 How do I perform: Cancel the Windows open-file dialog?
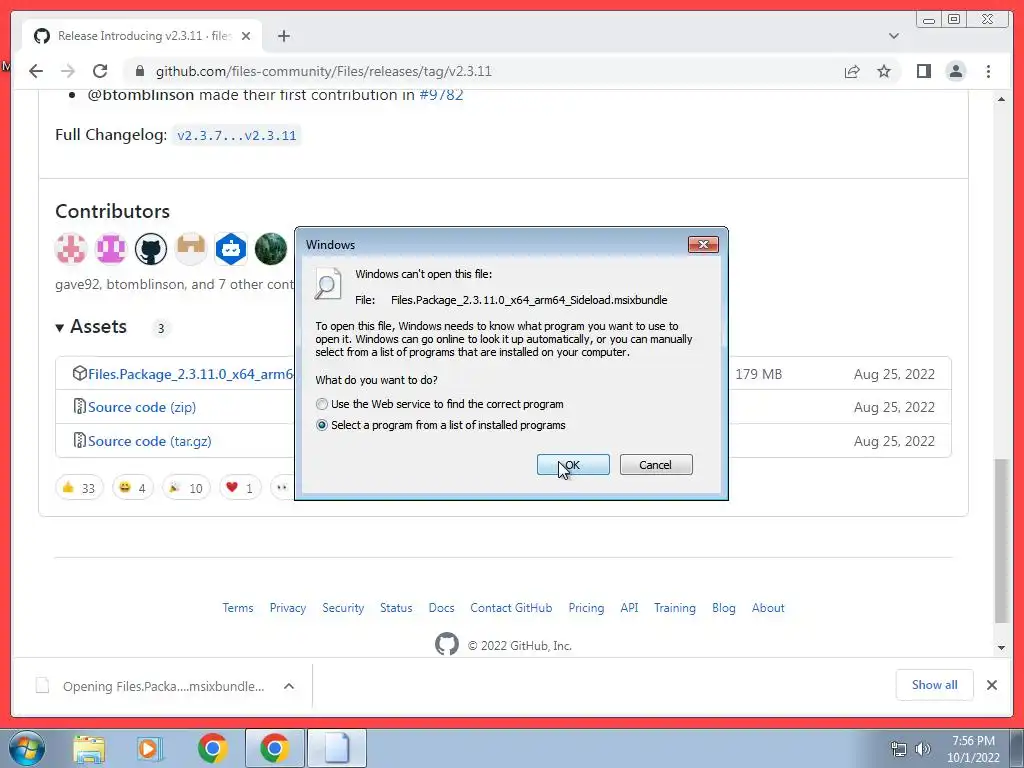656,465
